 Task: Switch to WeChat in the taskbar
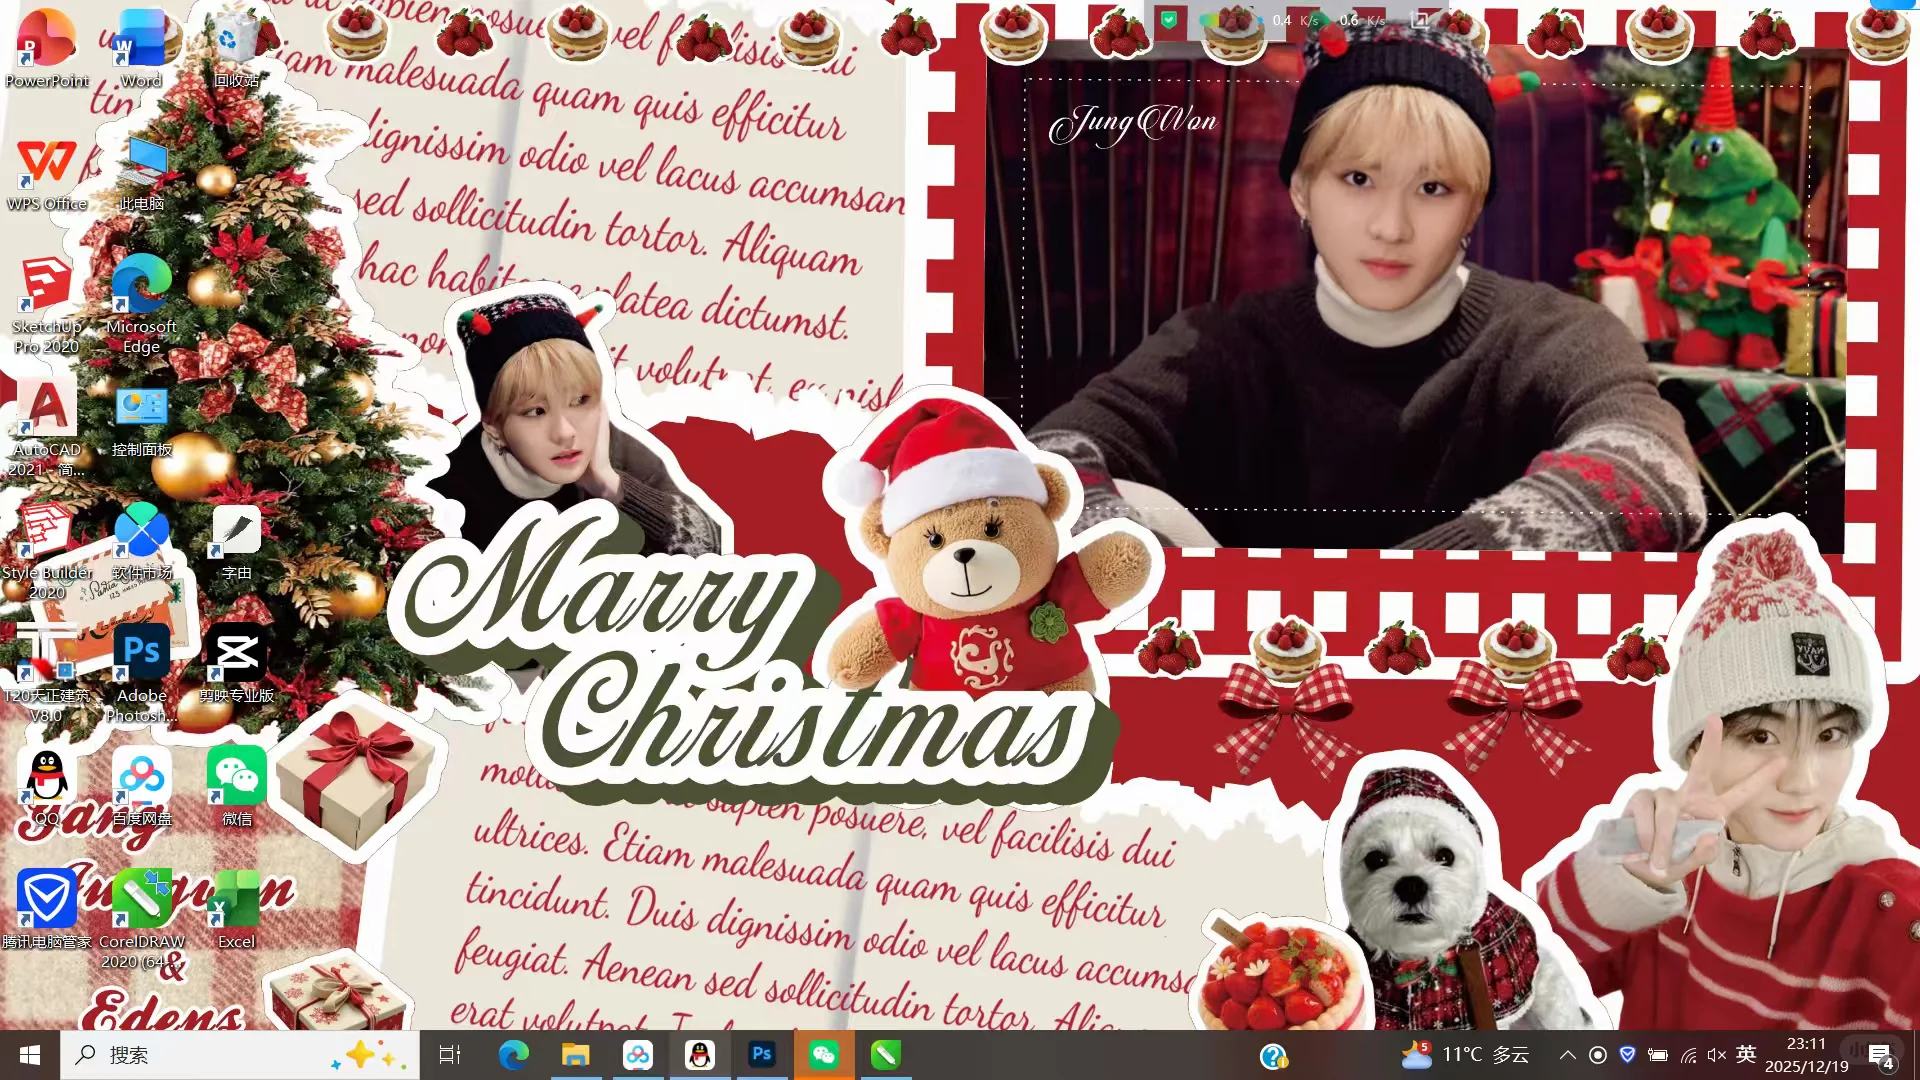(x=823, y=1055)
